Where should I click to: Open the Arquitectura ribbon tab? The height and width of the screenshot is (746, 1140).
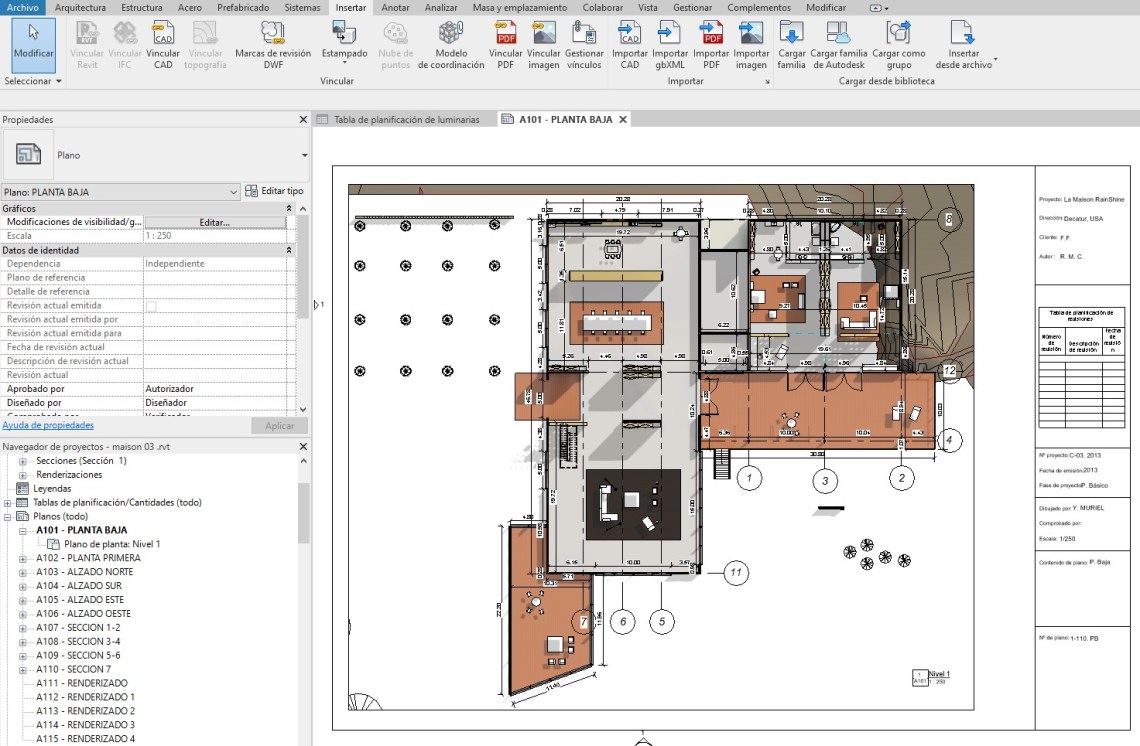click(80, 7)
